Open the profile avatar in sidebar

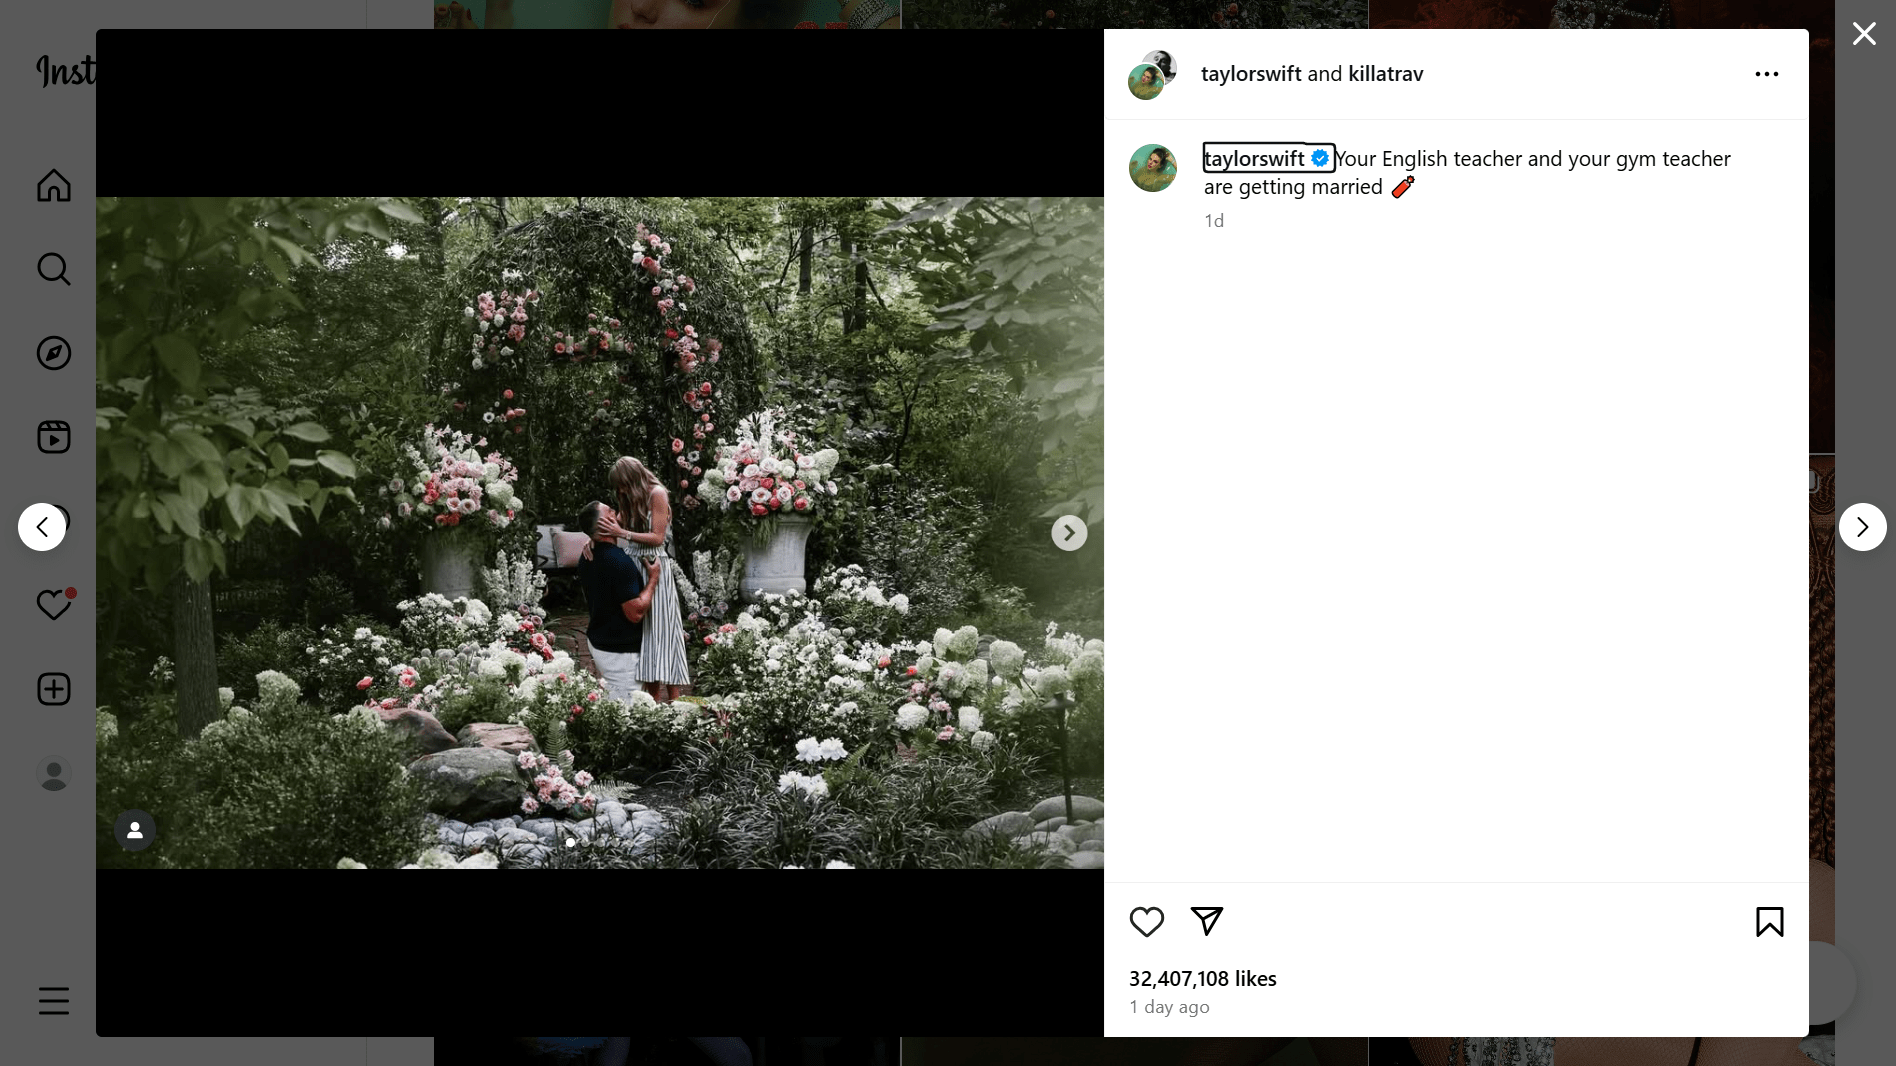click(x=54, y=773)
